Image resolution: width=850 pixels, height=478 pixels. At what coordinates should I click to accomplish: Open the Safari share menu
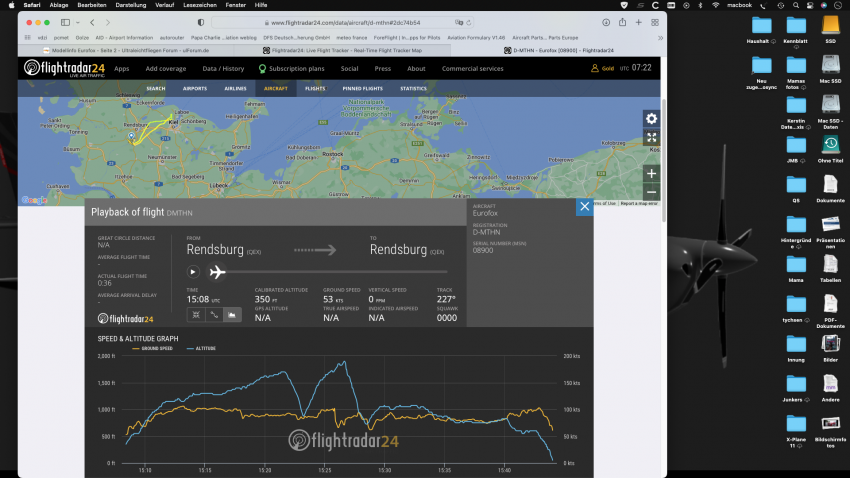coord(622,22)
